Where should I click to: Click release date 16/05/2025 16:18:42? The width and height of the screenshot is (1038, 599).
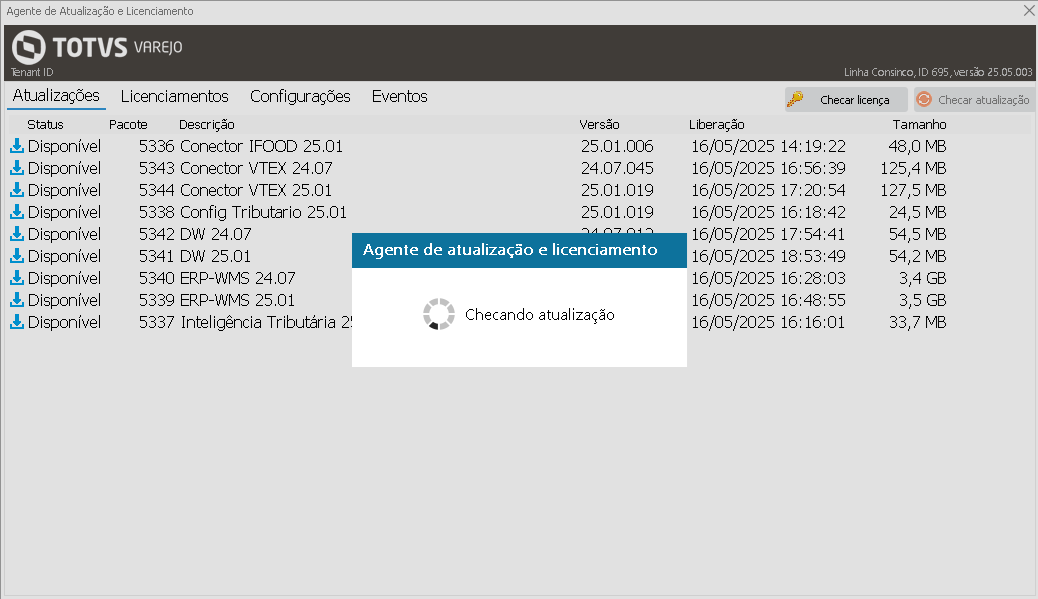coord(769,212)
